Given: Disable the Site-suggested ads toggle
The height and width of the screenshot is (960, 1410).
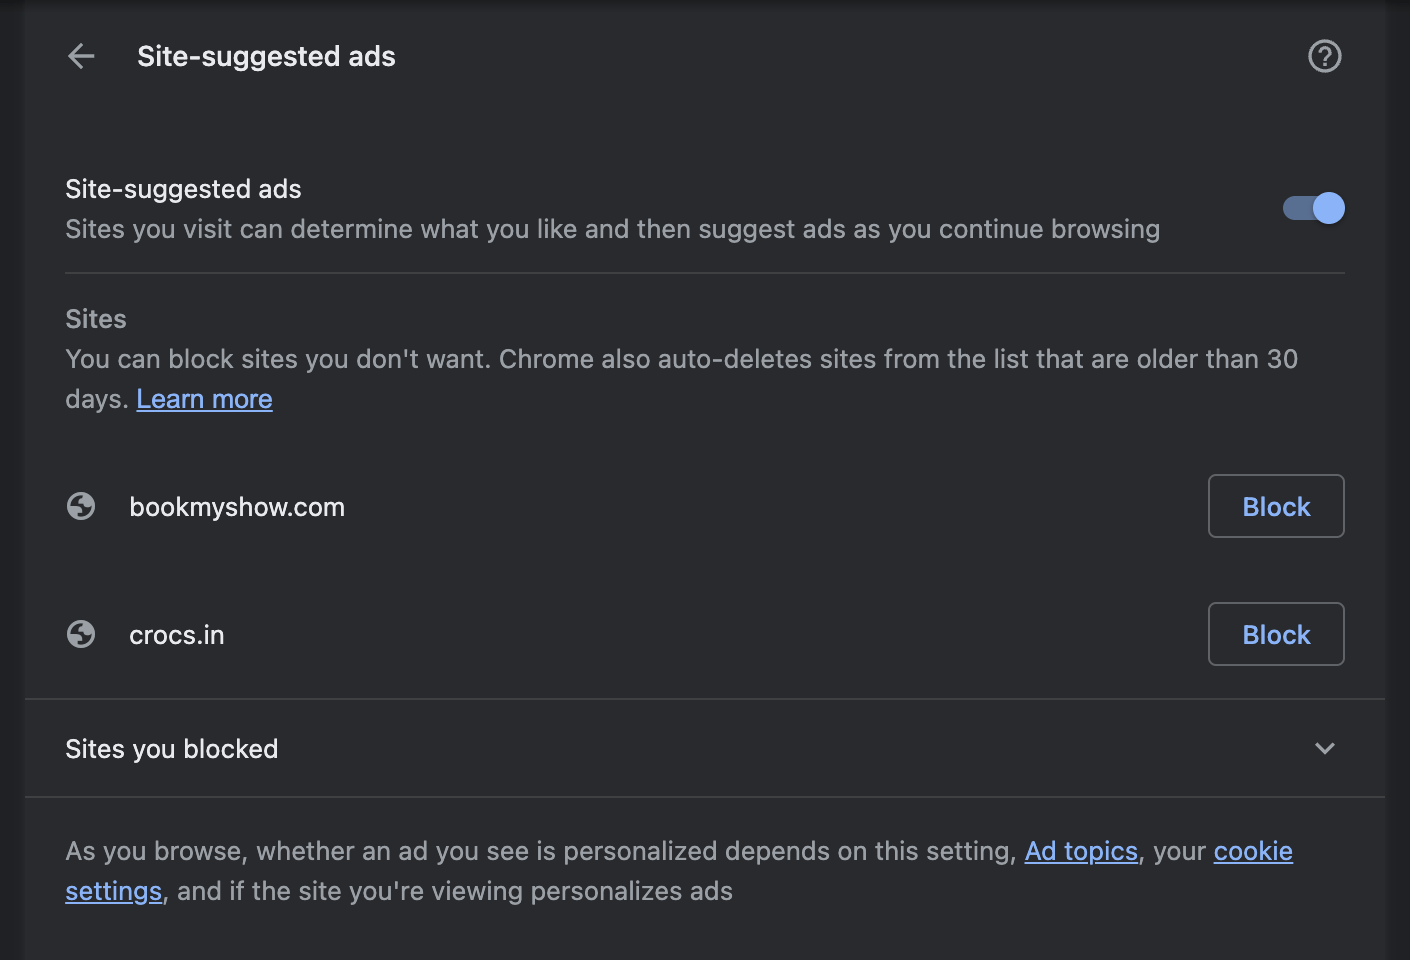Looking at the screenshot, I should click(x=1313, y=208).
